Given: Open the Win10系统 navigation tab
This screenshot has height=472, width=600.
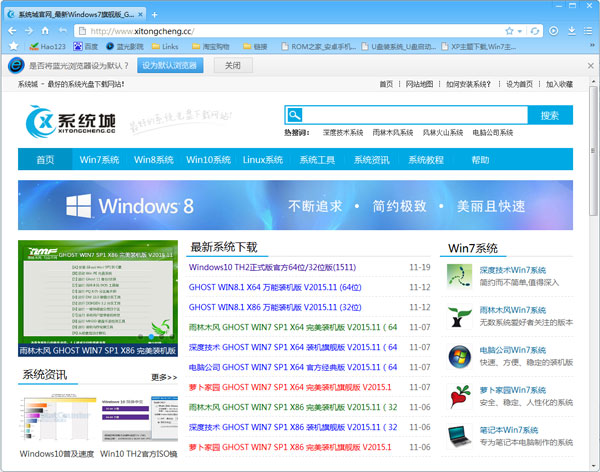Looking at the screenshot, I should pos(208,159).
